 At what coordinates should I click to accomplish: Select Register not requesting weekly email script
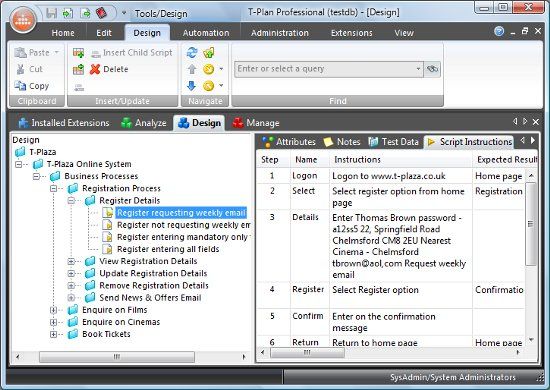pyautogui.click(x=183, y=225)
